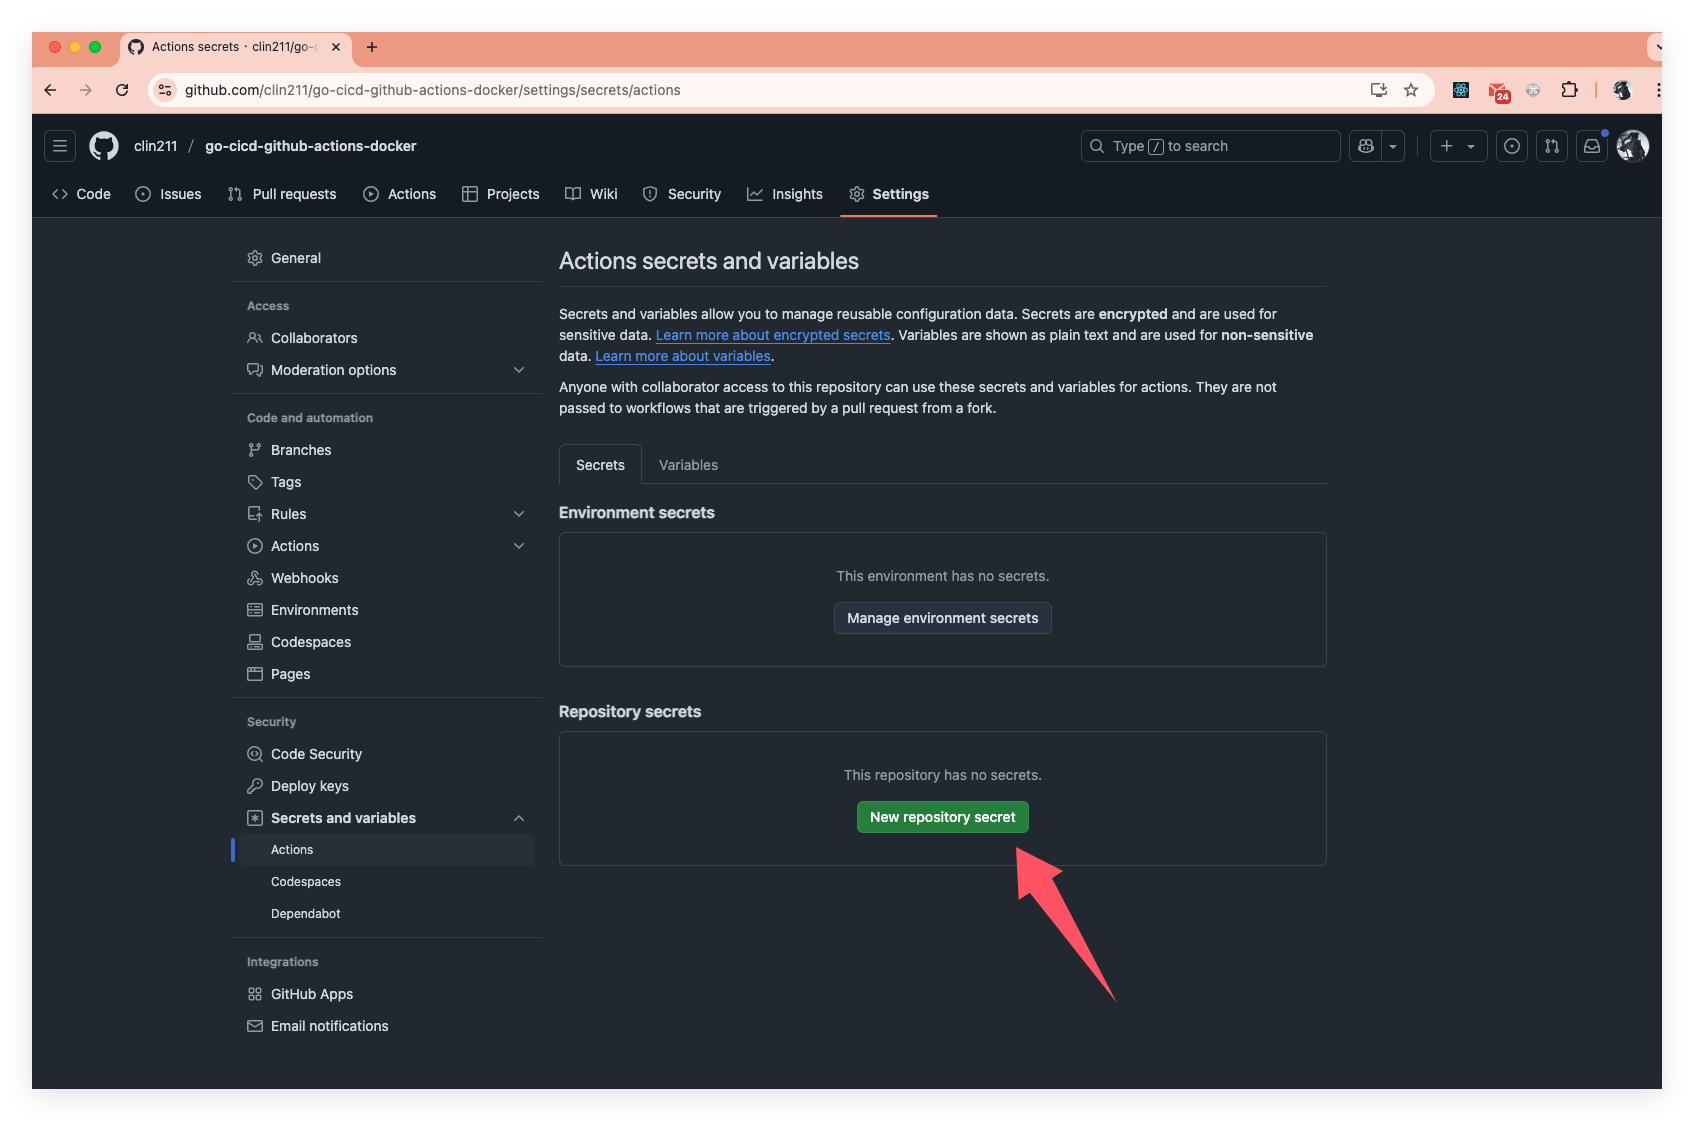Open the Pull requests repository tab
Screen dimensions: 1694x1121
tap(282, 194)
